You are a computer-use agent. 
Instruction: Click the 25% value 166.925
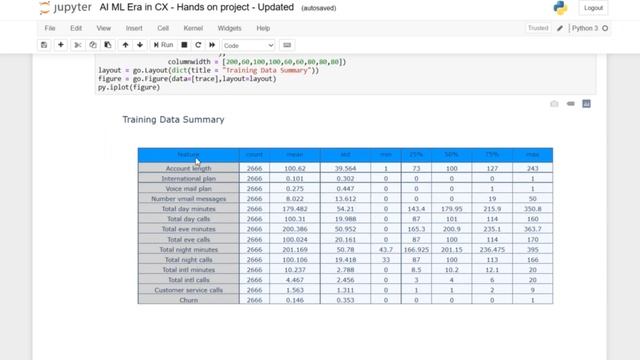click(416, 249)
